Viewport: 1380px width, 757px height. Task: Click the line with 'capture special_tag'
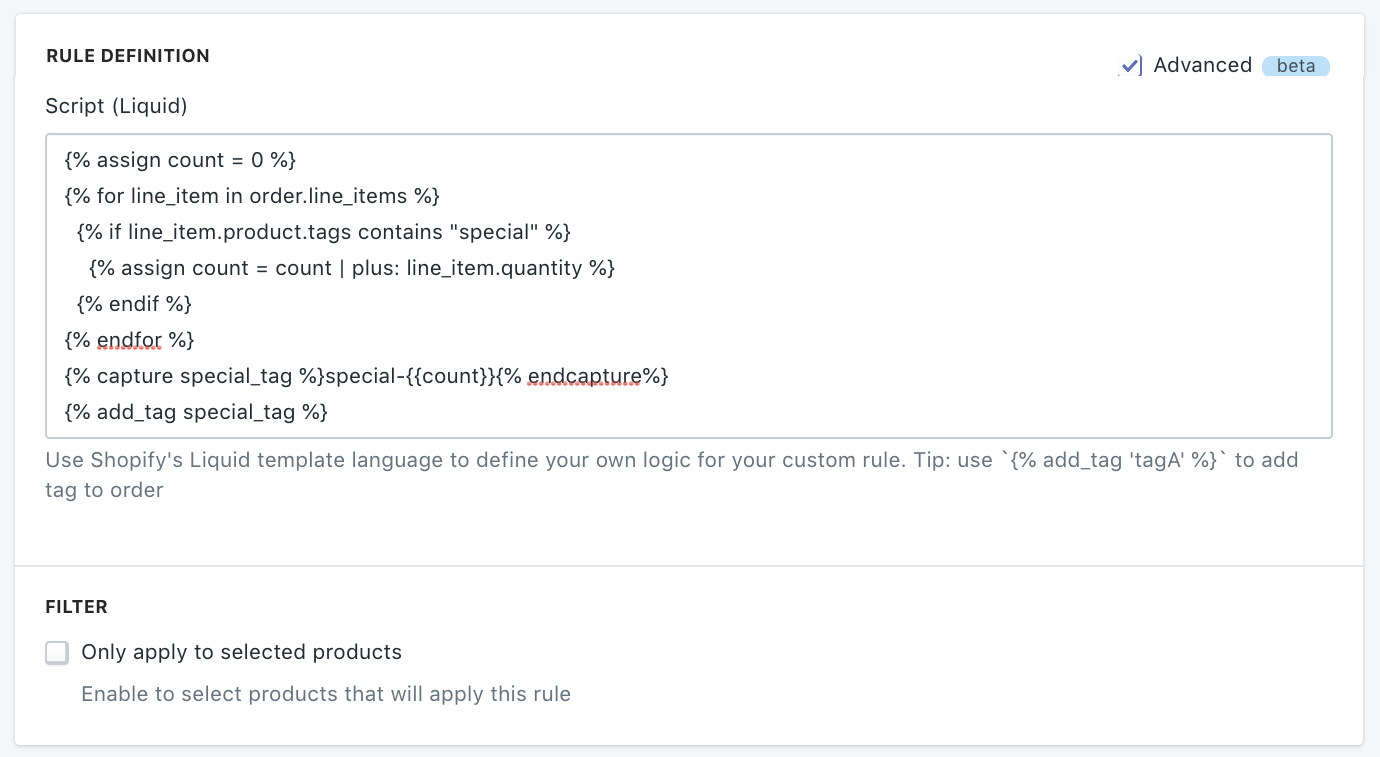point(366,376)
